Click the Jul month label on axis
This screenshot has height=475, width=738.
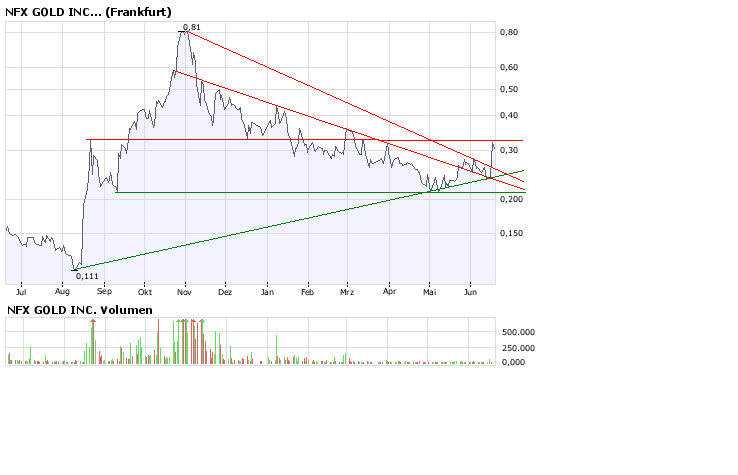pos(23,293)
